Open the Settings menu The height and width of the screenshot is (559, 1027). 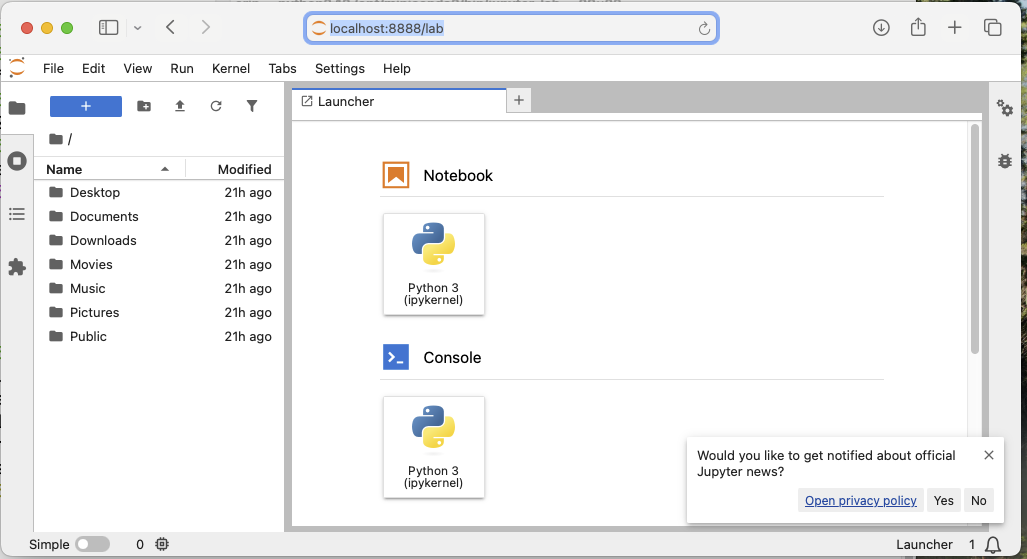339,68
